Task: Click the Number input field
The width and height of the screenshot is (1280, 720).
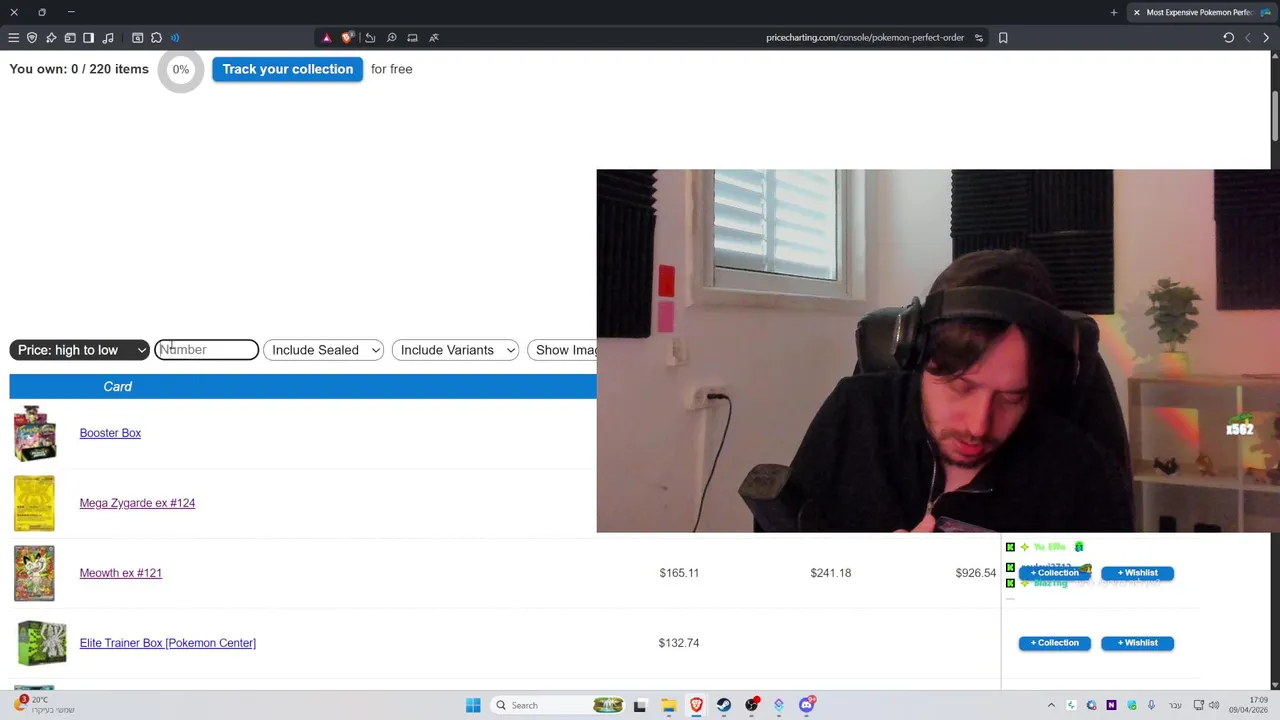Action: (207, 350)
